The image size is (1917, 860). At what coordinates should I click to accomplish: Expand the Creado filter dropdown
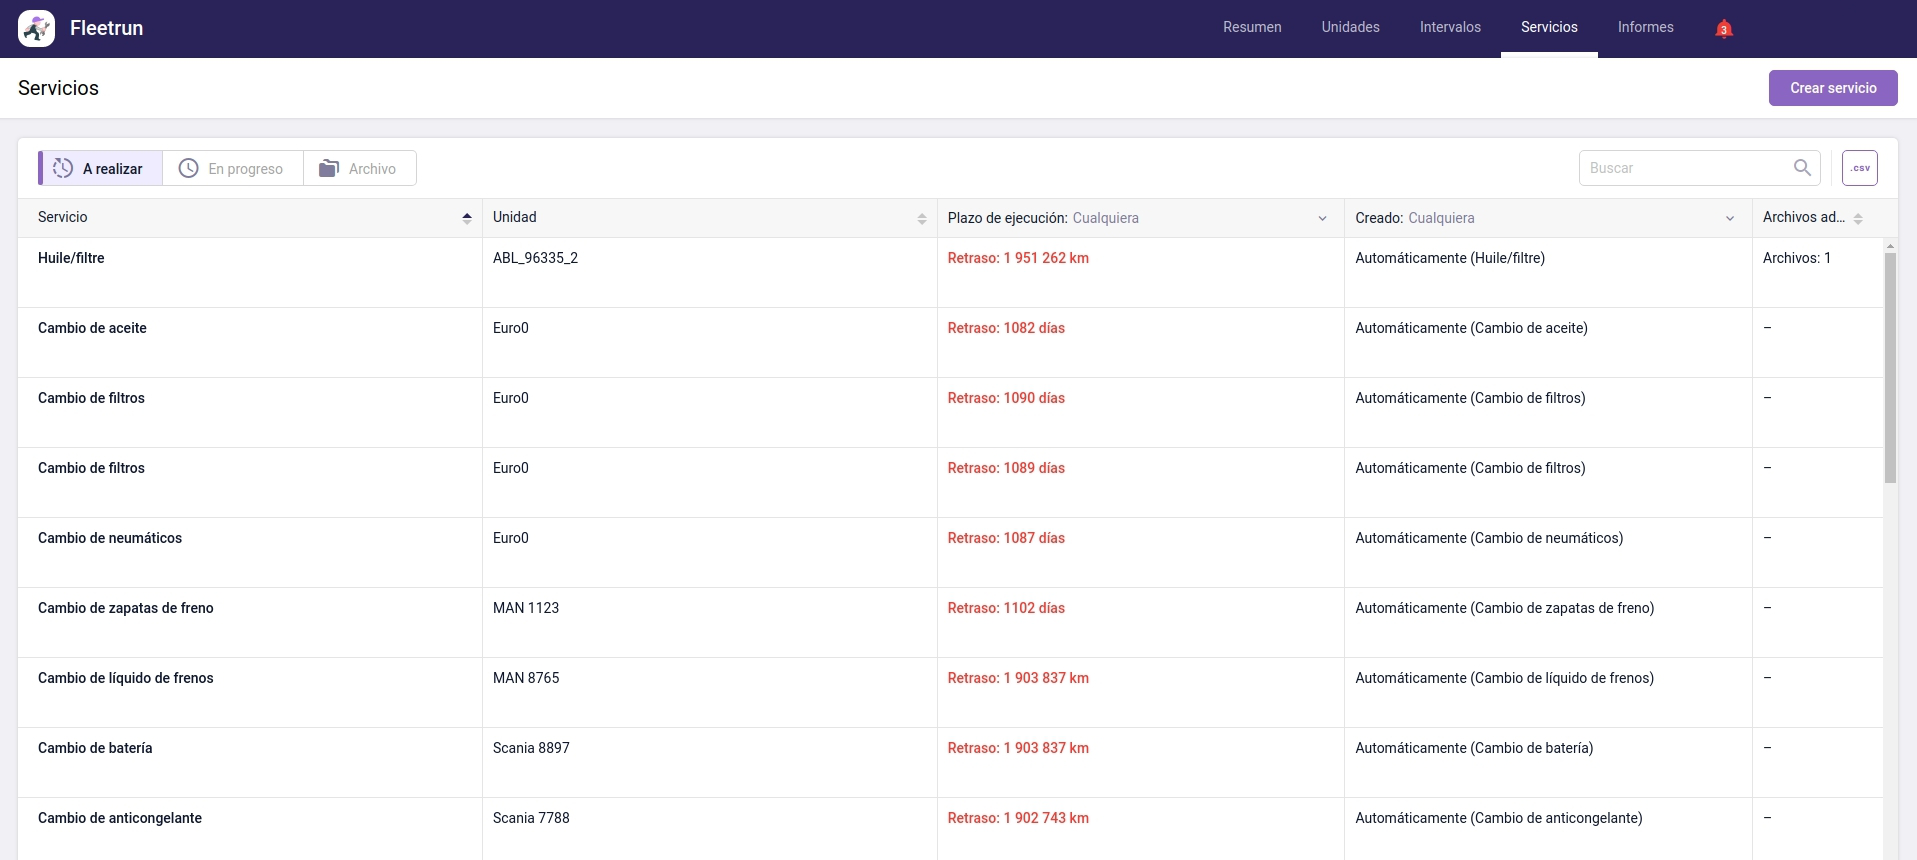point(1729,218)
